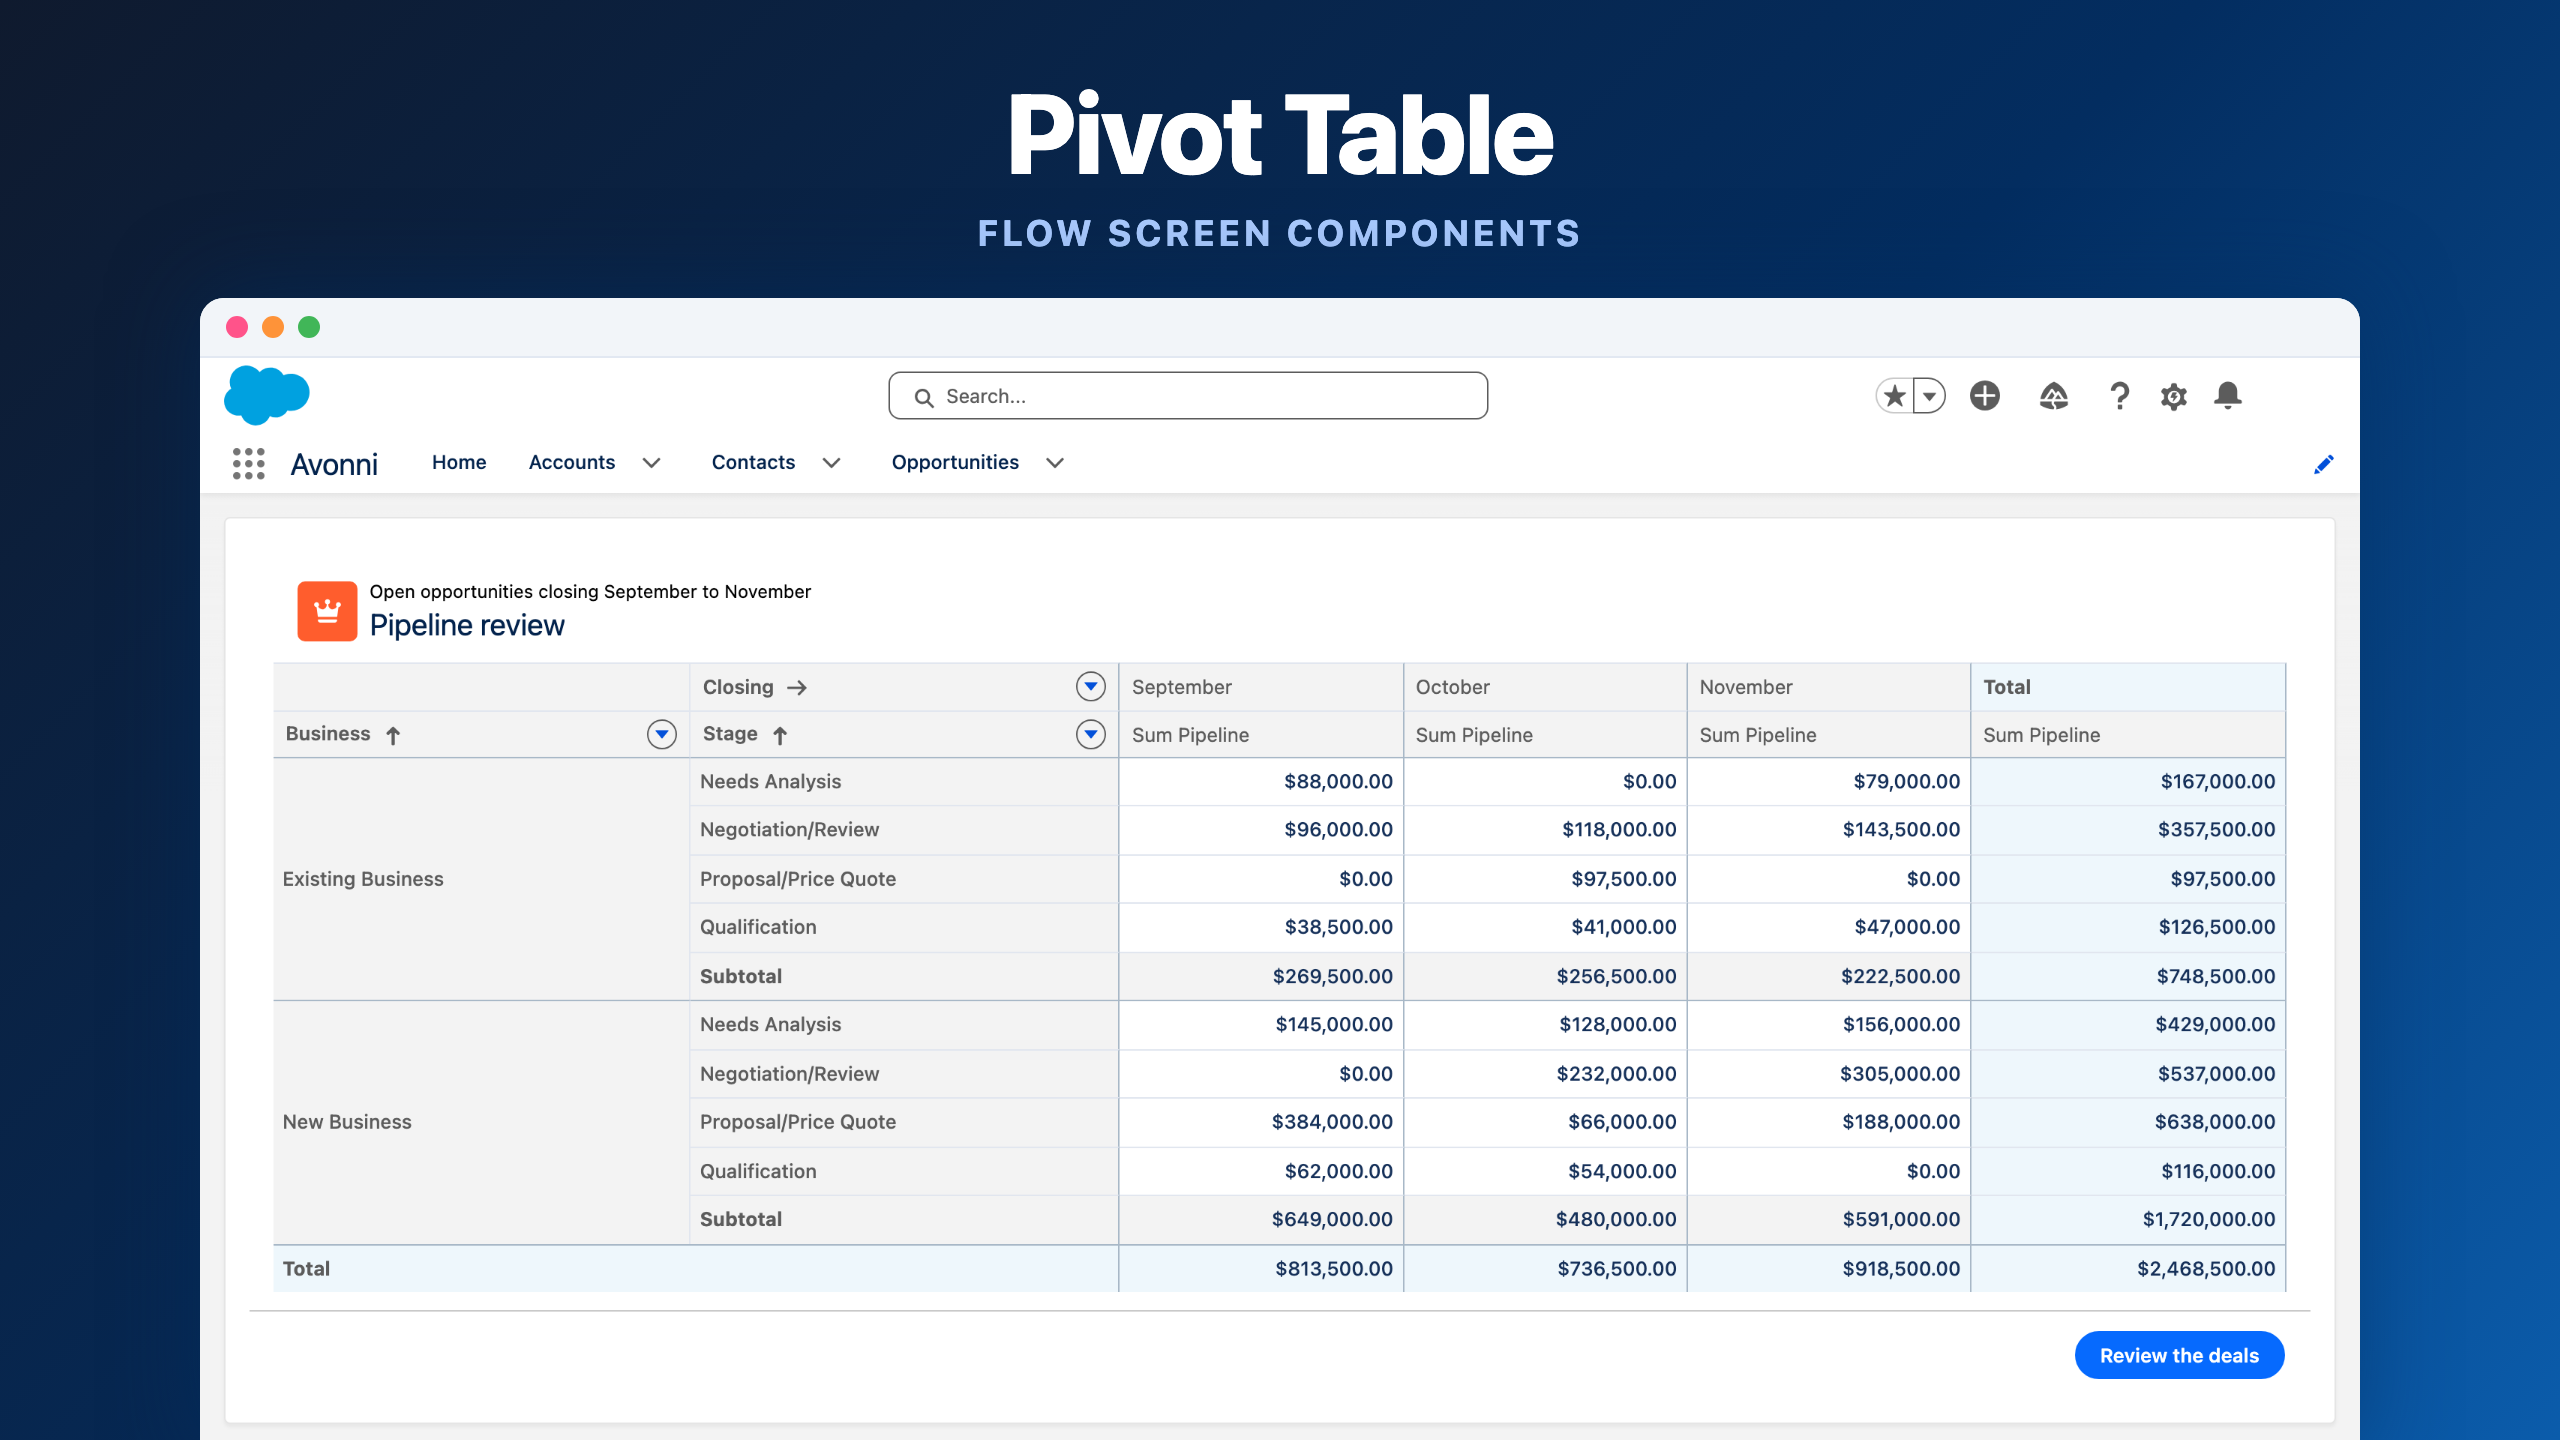2560x1440 pixels.
Task: Open the Business column header dropdown
Action: pyautogui.click(x=661, y=734)
